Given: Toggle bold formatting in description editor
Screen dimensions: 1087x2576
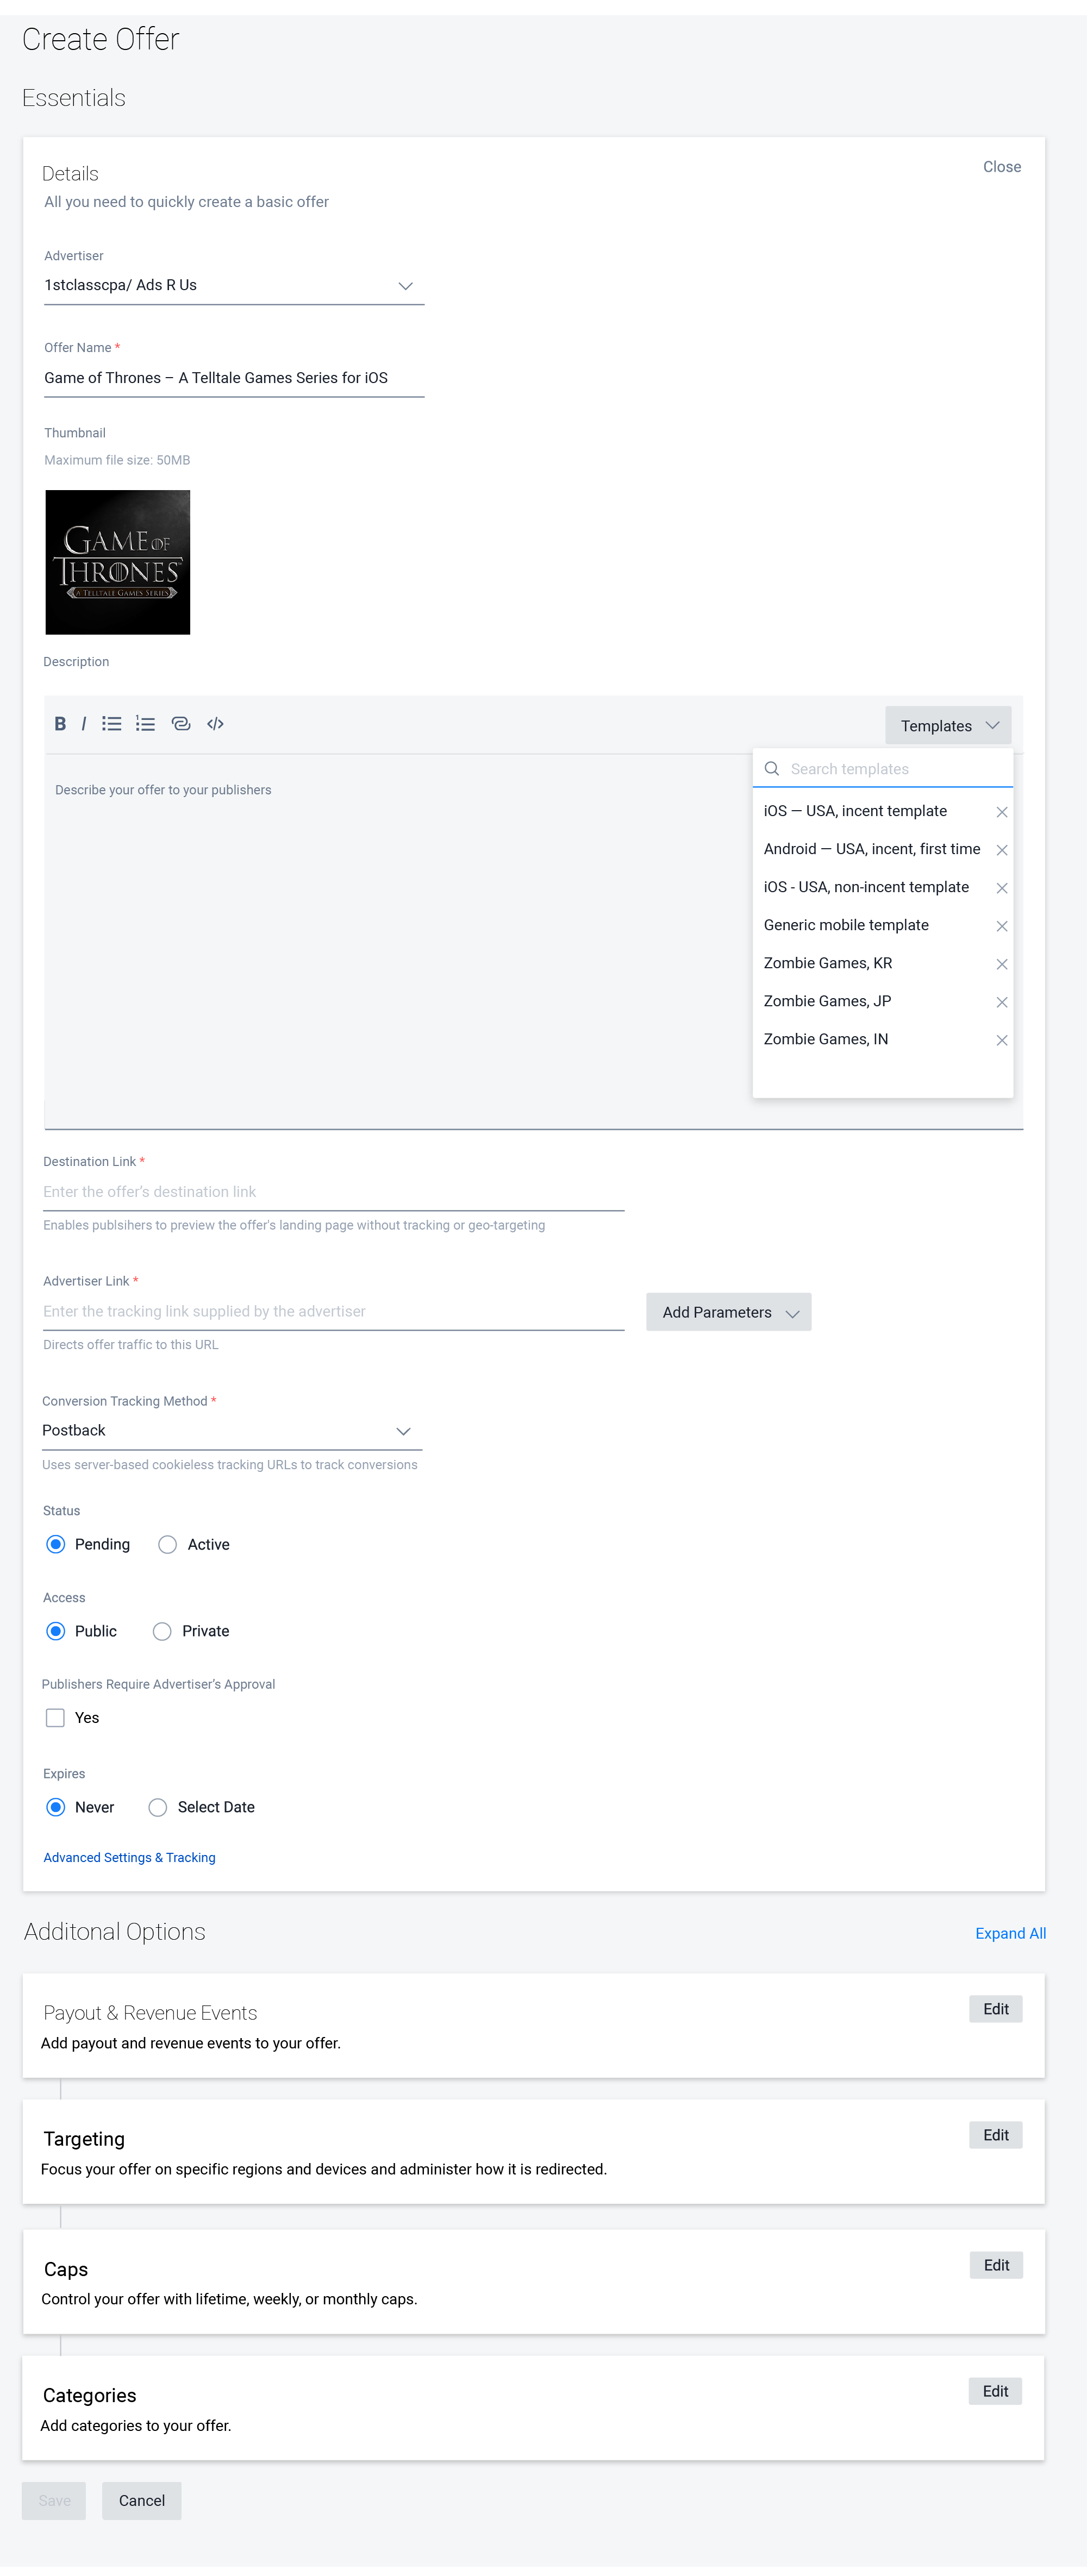Looking at the screenshot, I should pyautogui.click(x=60, y=724).
